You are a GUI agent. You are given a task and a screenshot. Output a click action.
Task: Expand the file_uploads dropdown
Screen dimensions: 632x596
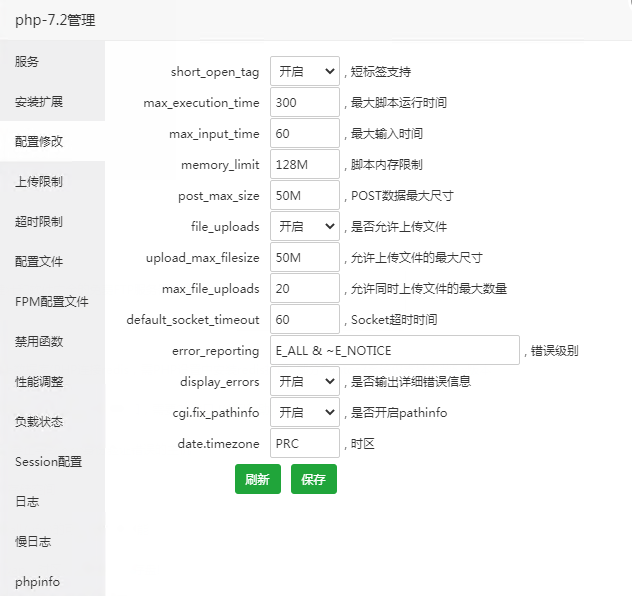click(304, 226)
